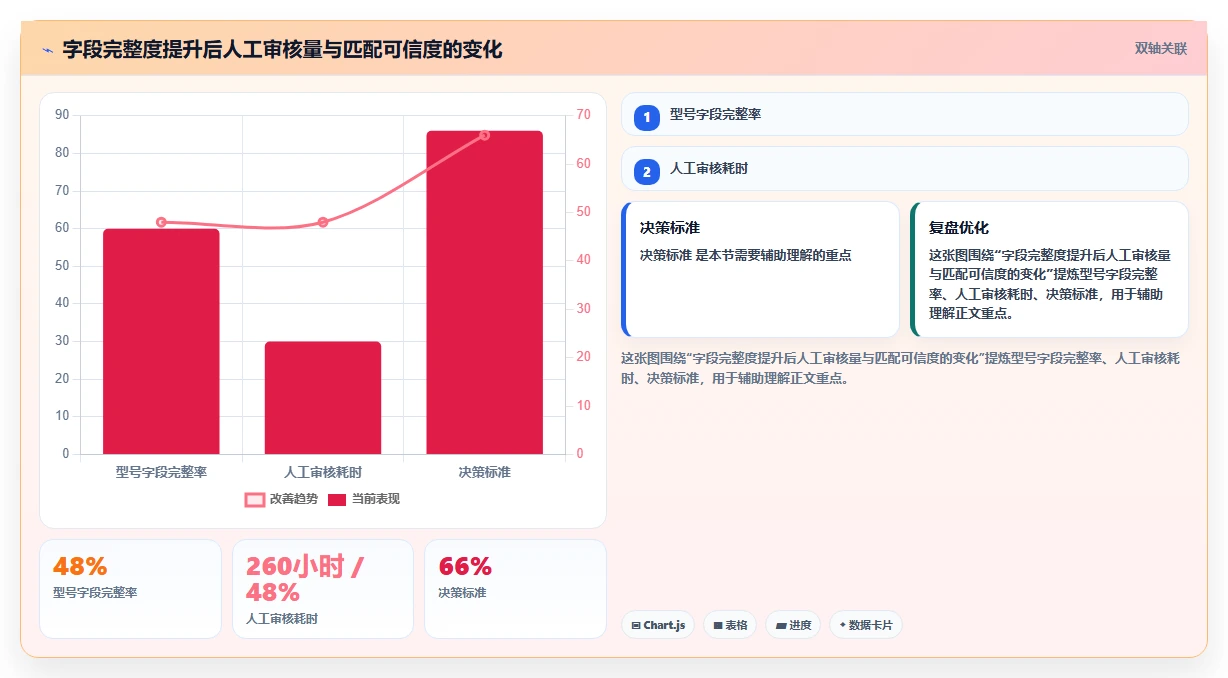
Task: Click 型号字段完整率 label under the 48% stat
Action: [x=95, y=592]
